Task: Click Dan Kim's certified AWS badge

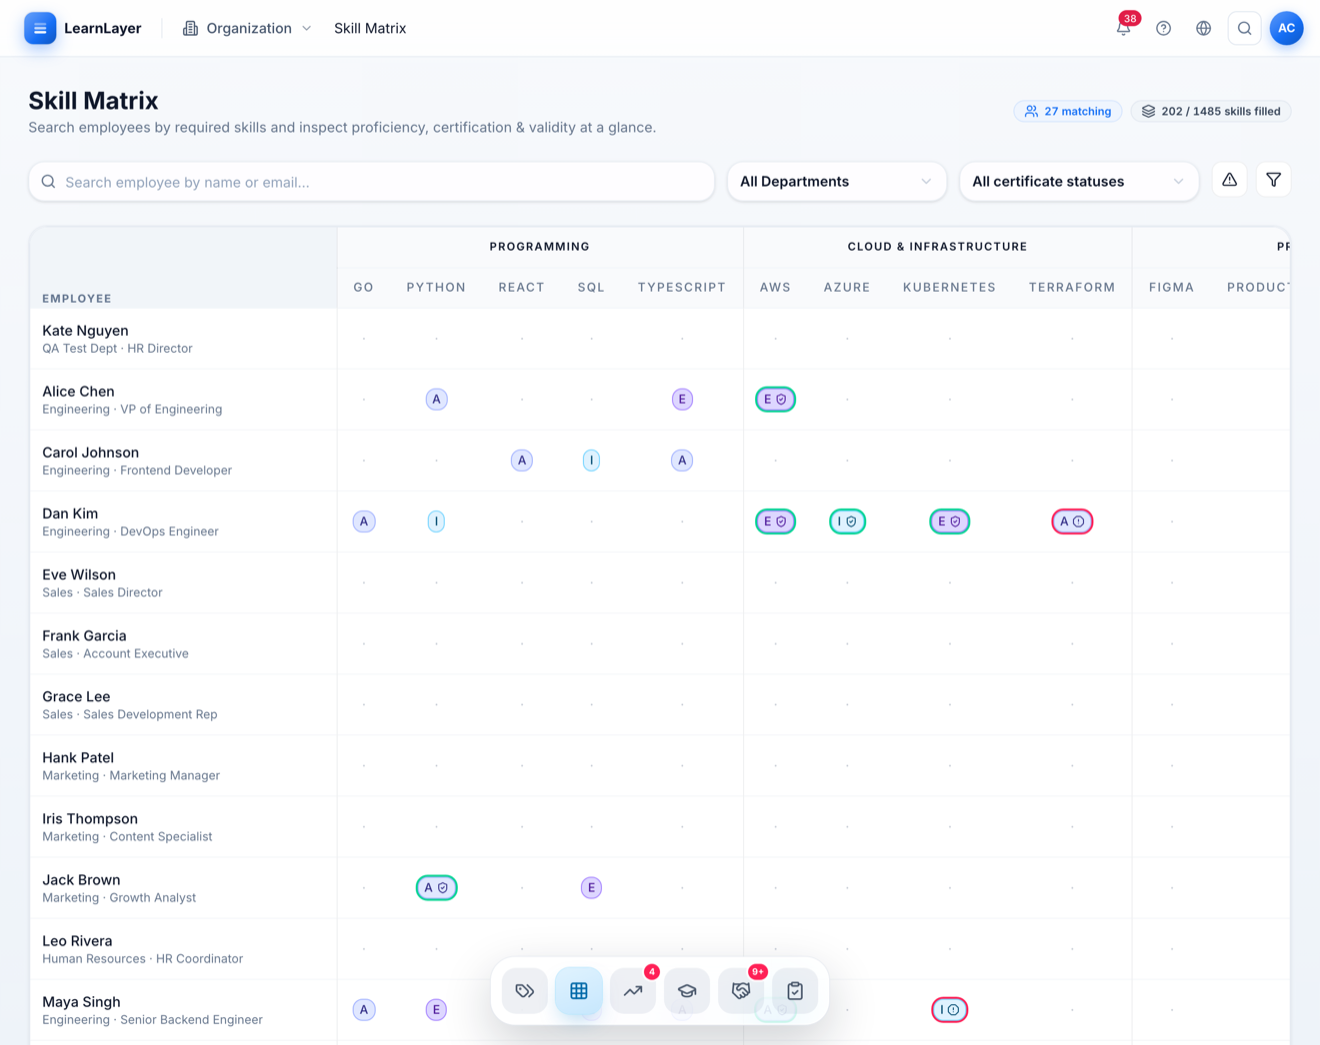Action: (x=775, y=521)
